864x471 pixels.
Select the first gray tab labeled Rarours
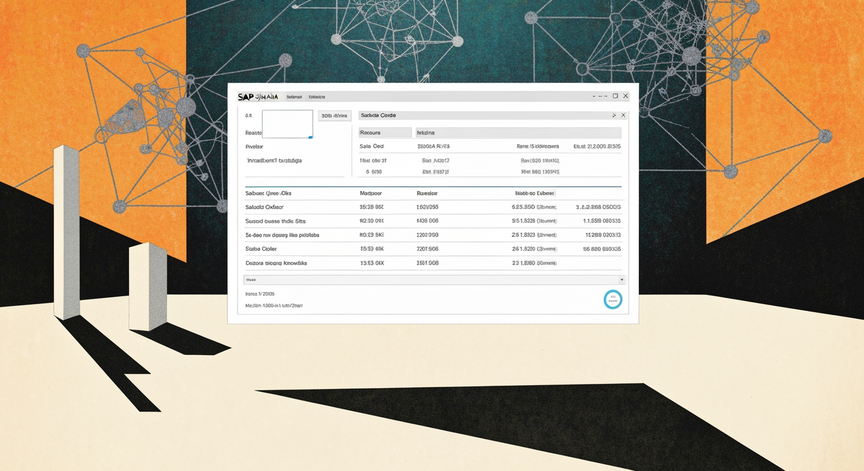385,133
